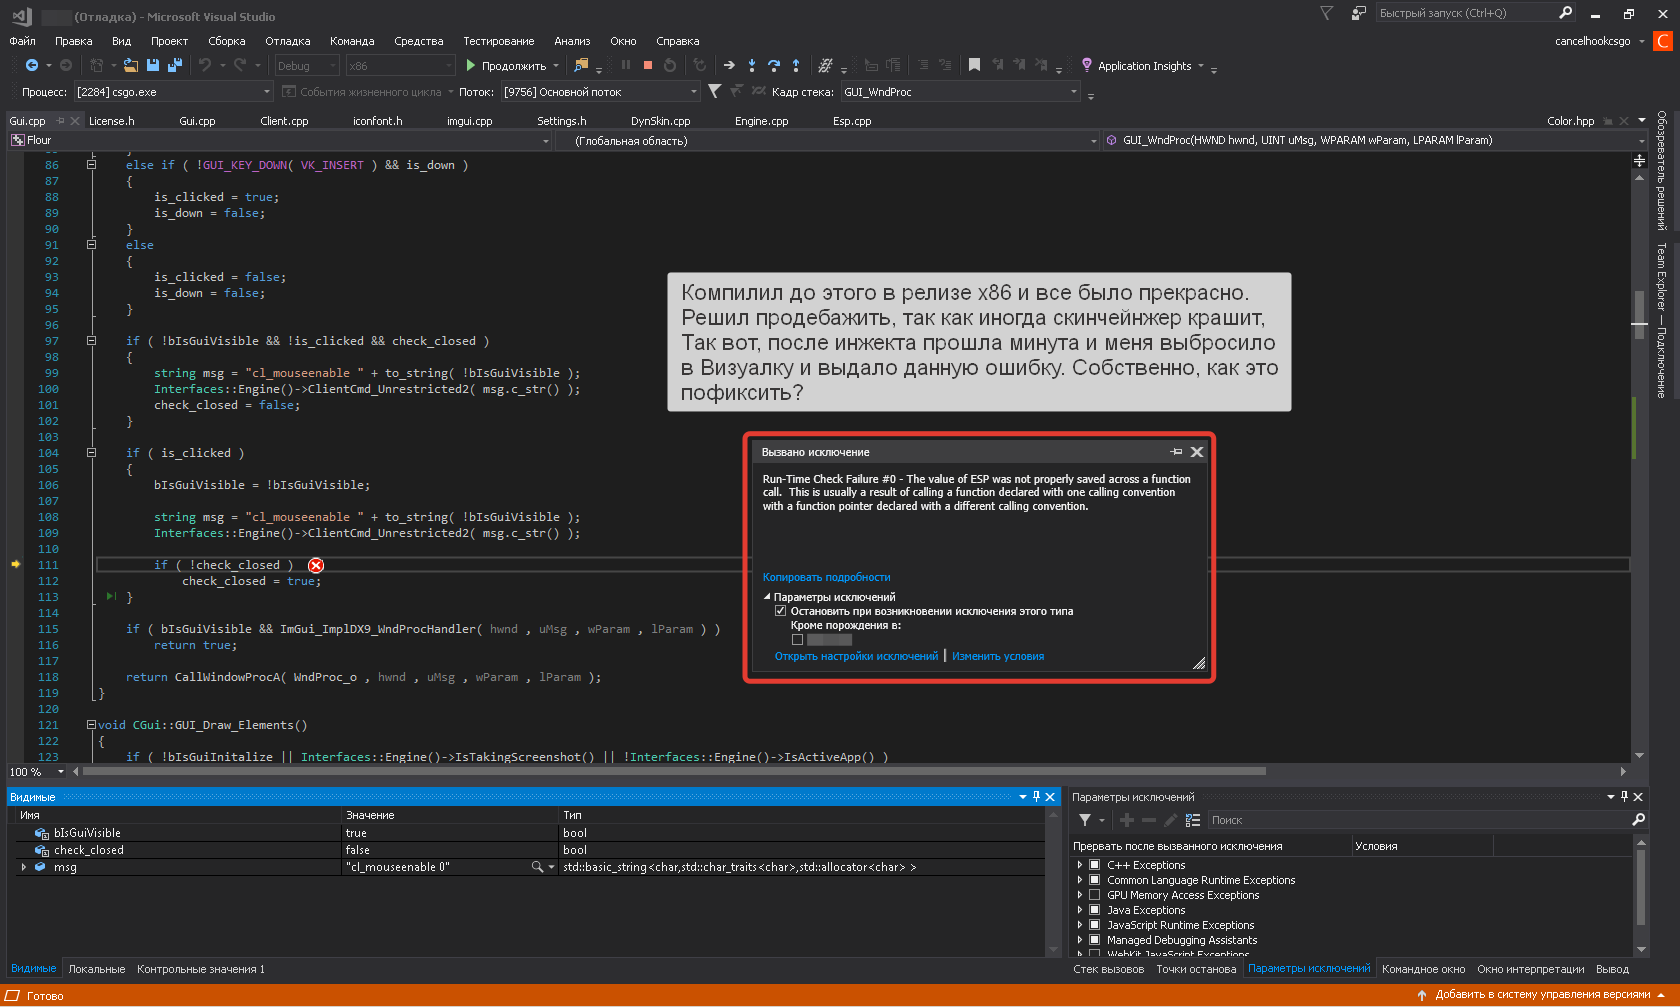Toggle the C++ Exceptions checkbox
This screenshot has width=1680, height=1008.
[x=1094, y=865]
